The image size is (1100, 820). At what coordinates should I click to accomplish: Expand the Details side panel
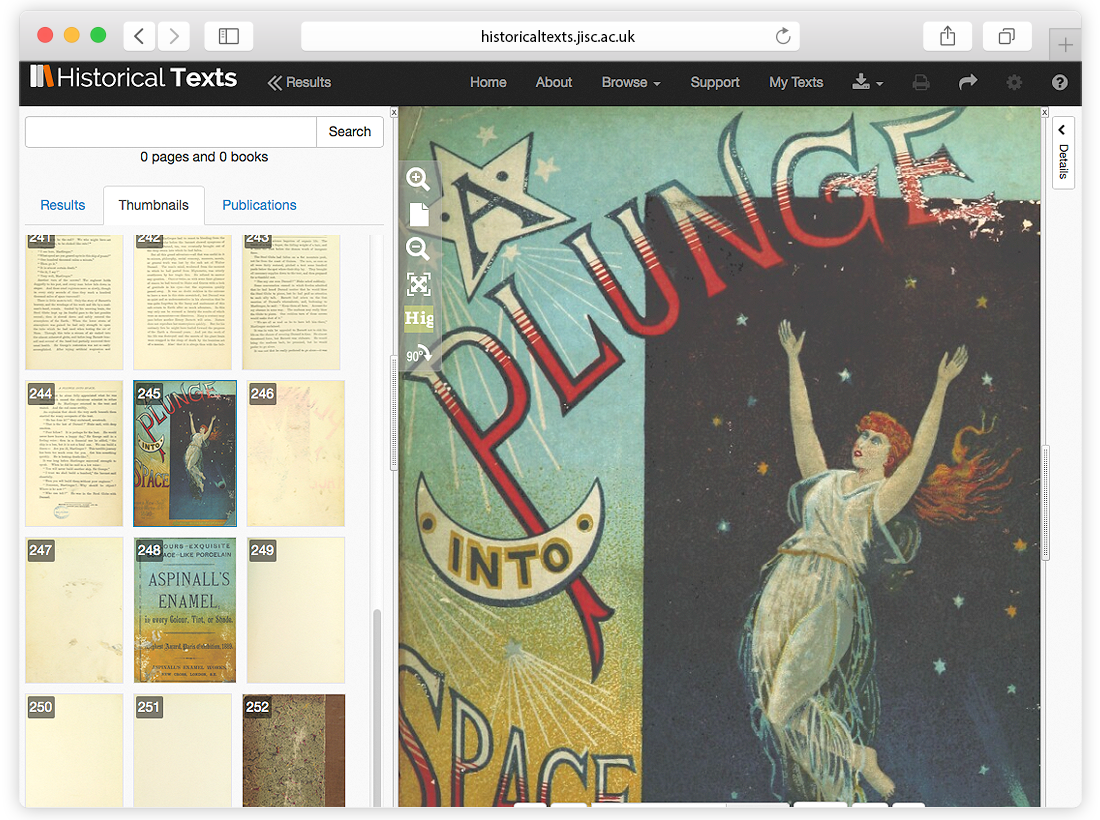(1063, 152)
